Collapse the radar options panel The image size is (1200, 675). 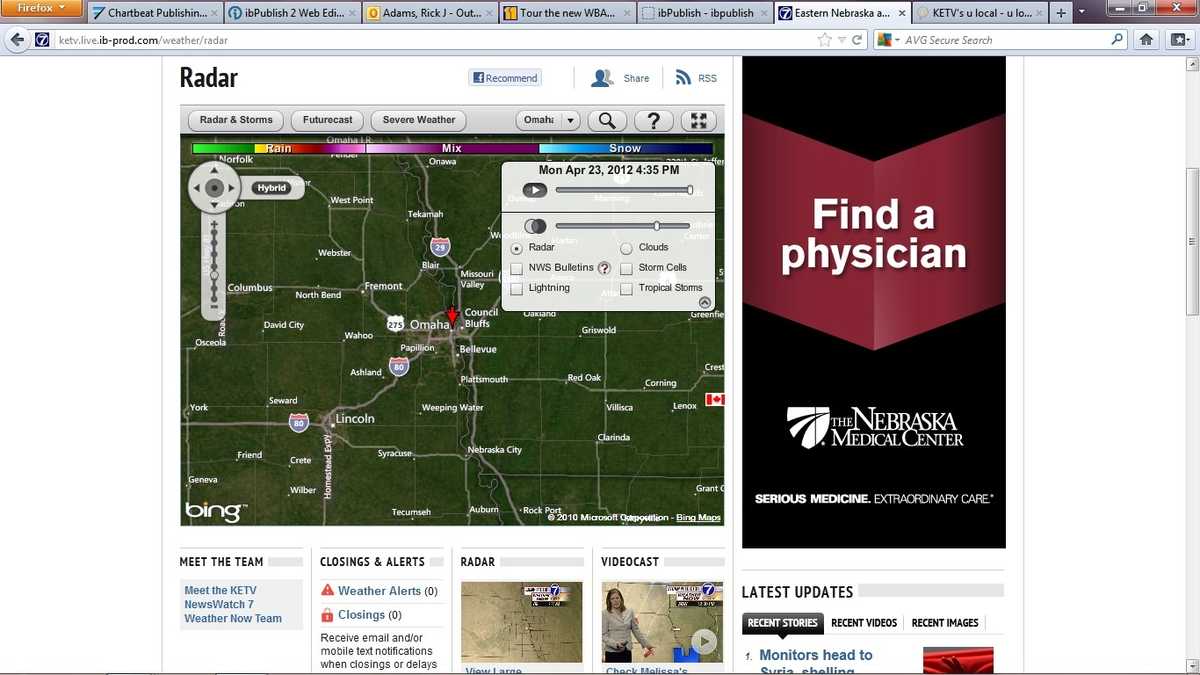tap(705, 301)
